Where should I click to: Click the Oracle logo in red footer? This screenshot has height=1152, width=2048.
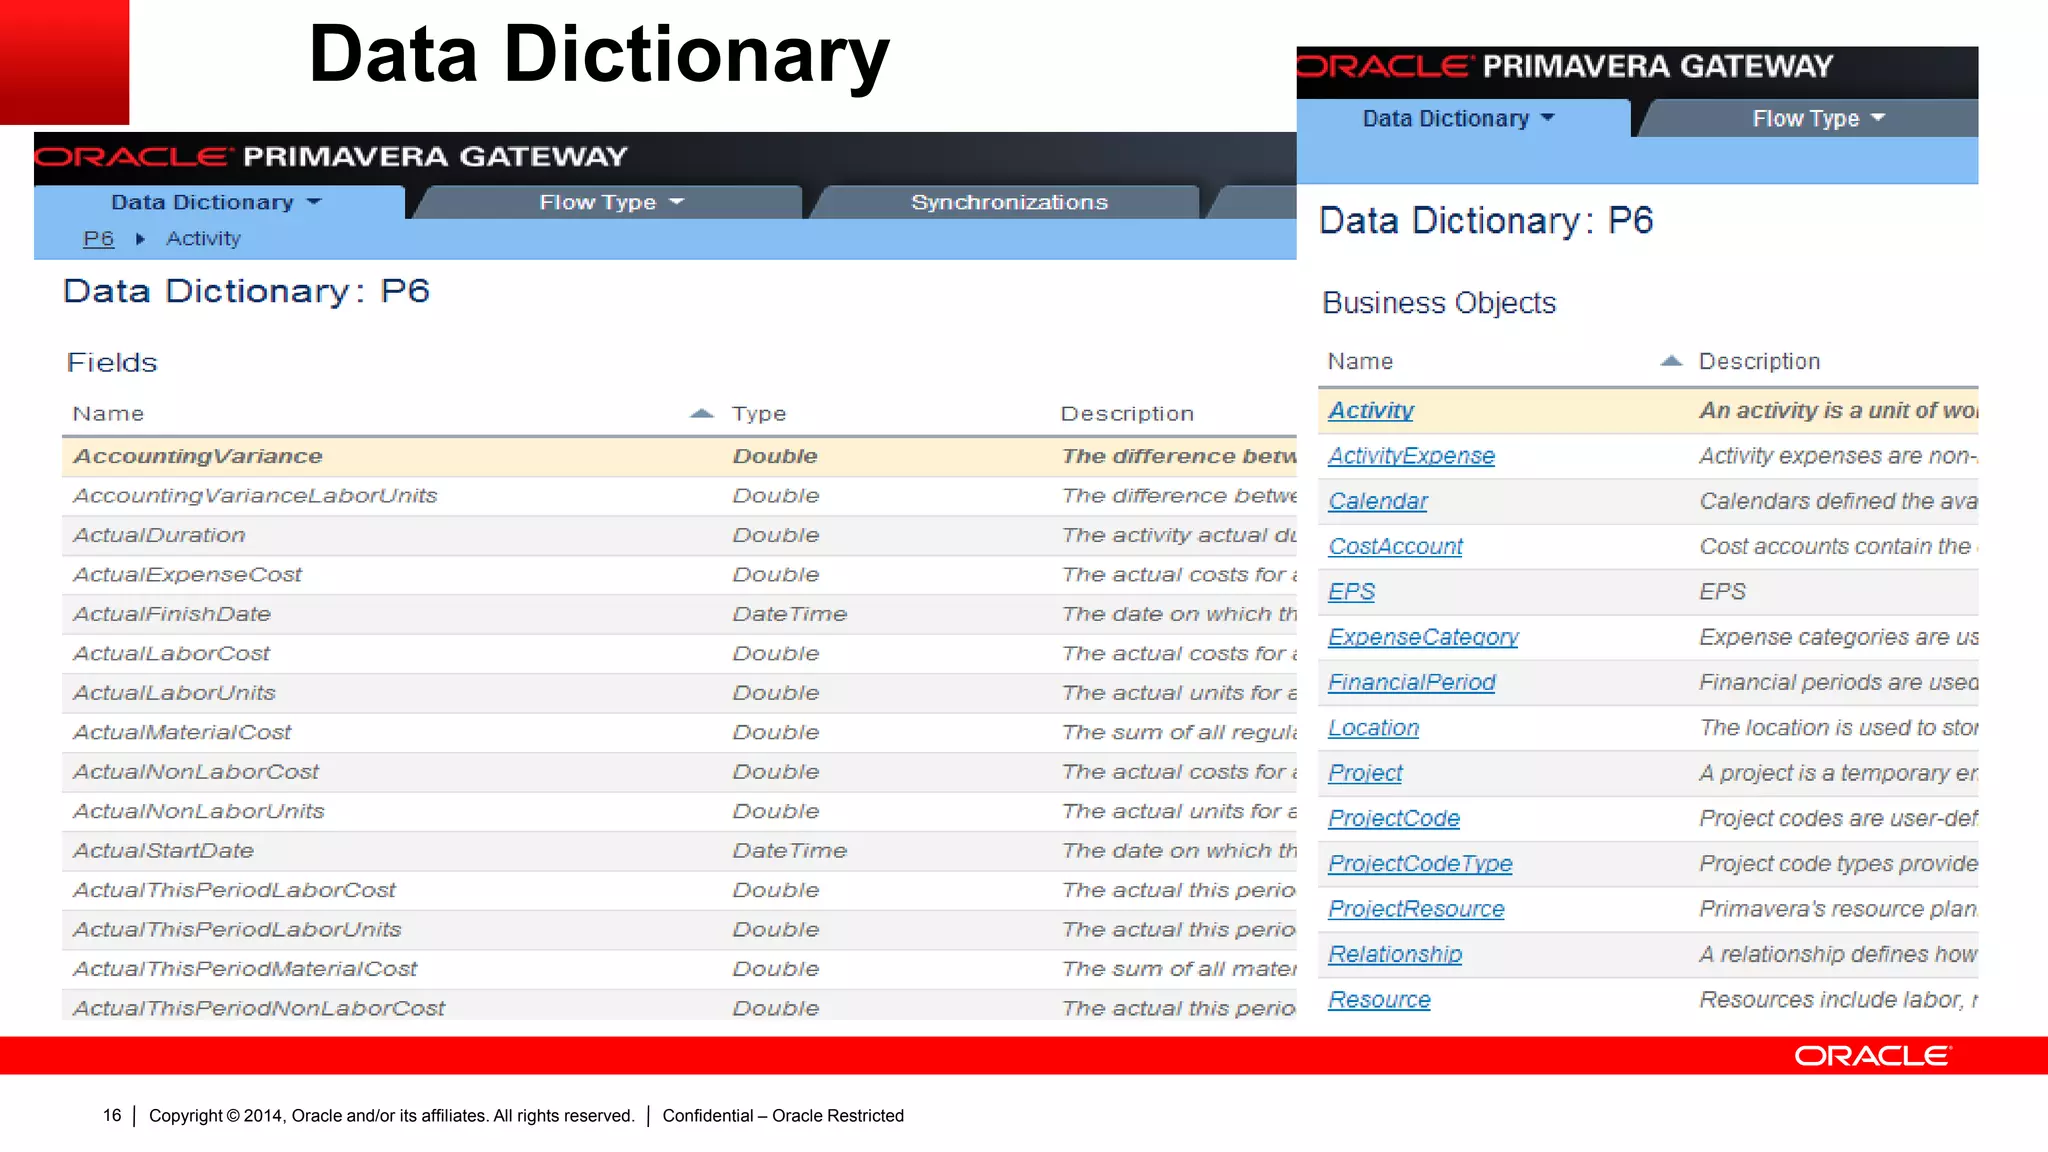pyautogui.click(x=1872, y=1056)
